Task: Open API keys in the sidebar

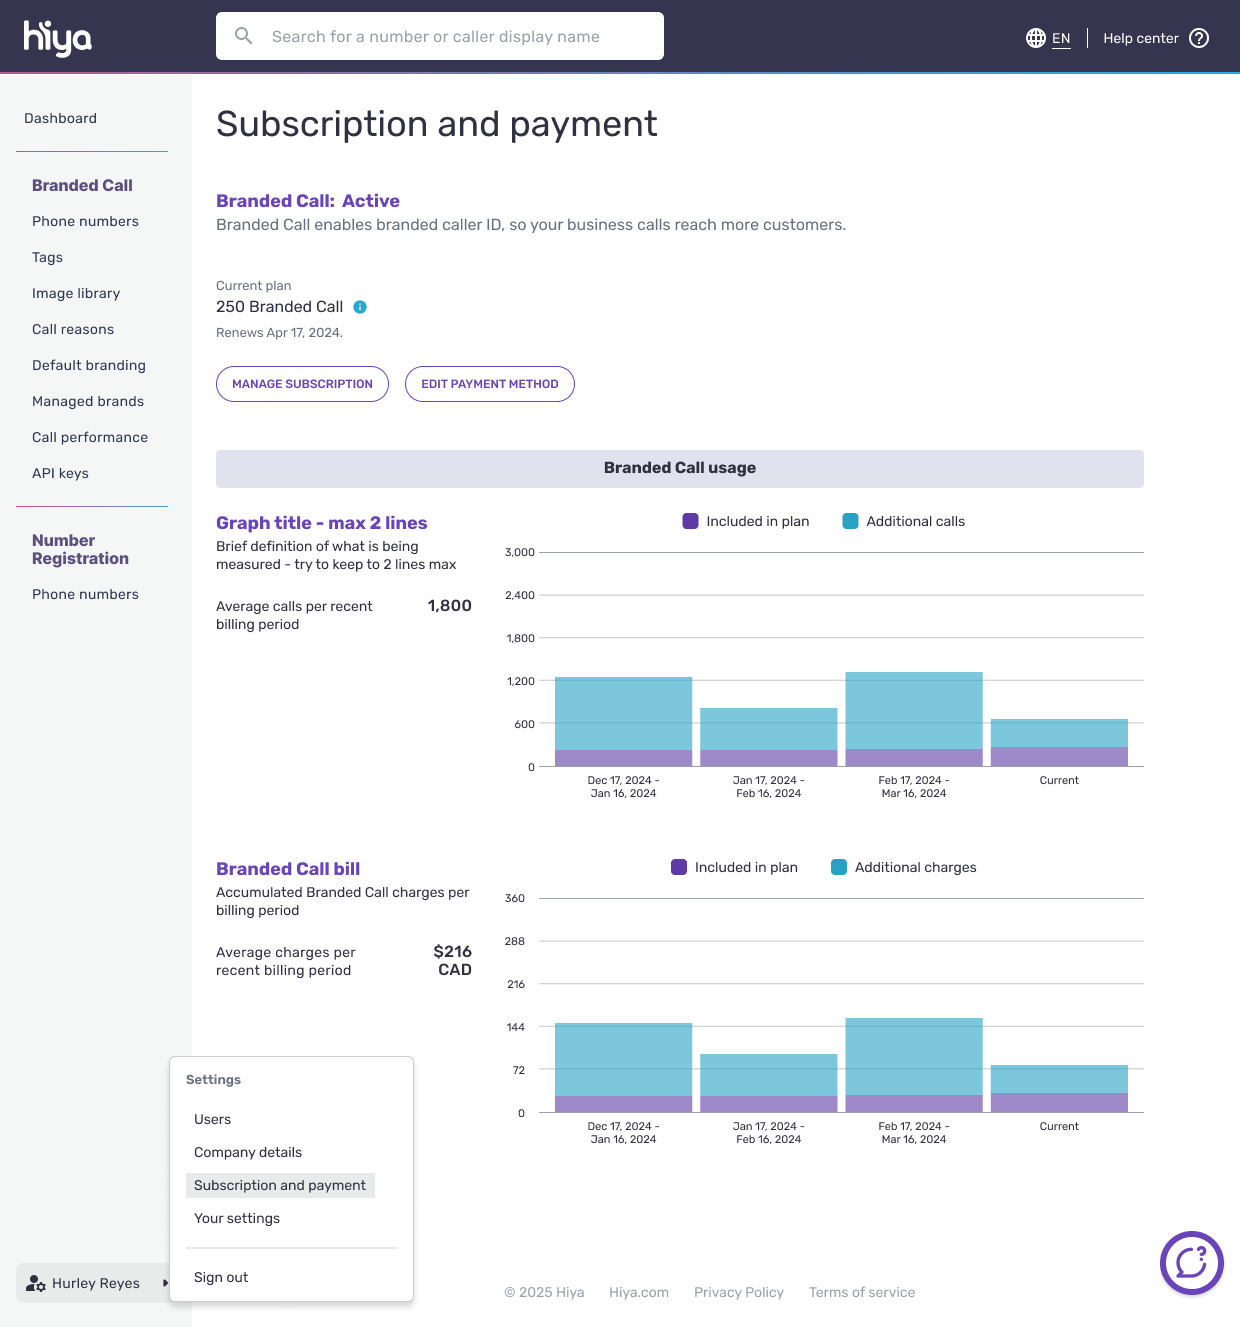Action: 60,473
